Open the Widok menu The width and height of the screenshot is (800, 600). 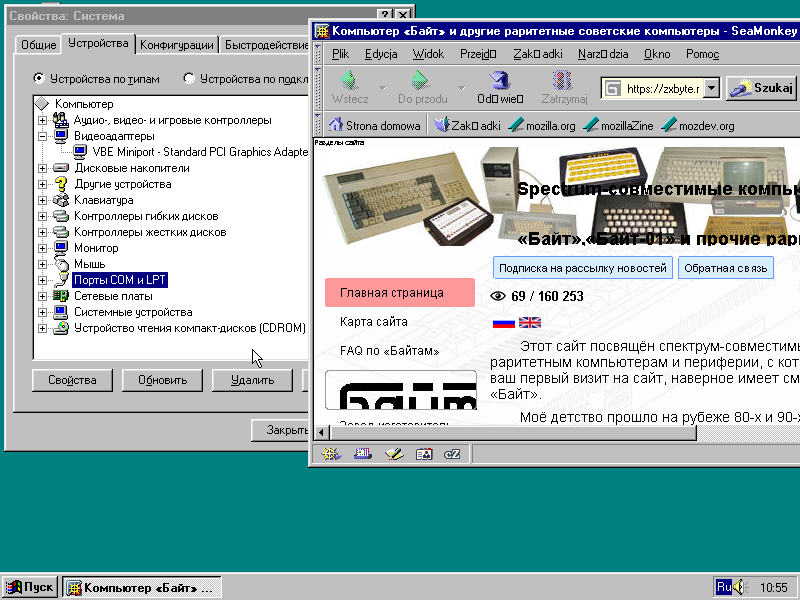[428, 54]
